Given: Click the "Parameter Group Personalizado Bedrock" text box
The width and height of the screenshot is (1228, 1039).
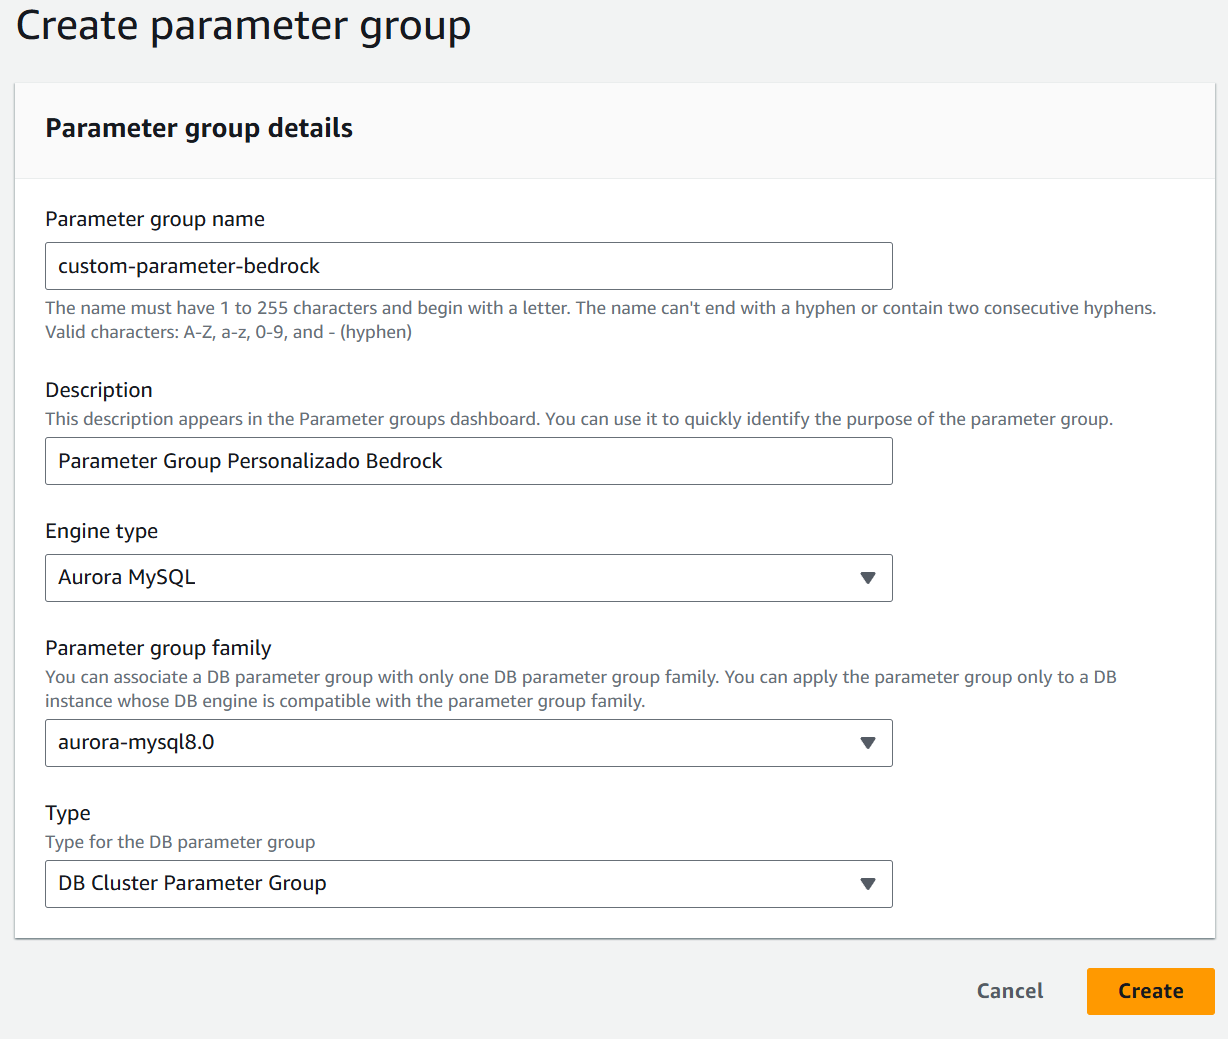Looking at the screenshot, I should [x=468, y=461].
